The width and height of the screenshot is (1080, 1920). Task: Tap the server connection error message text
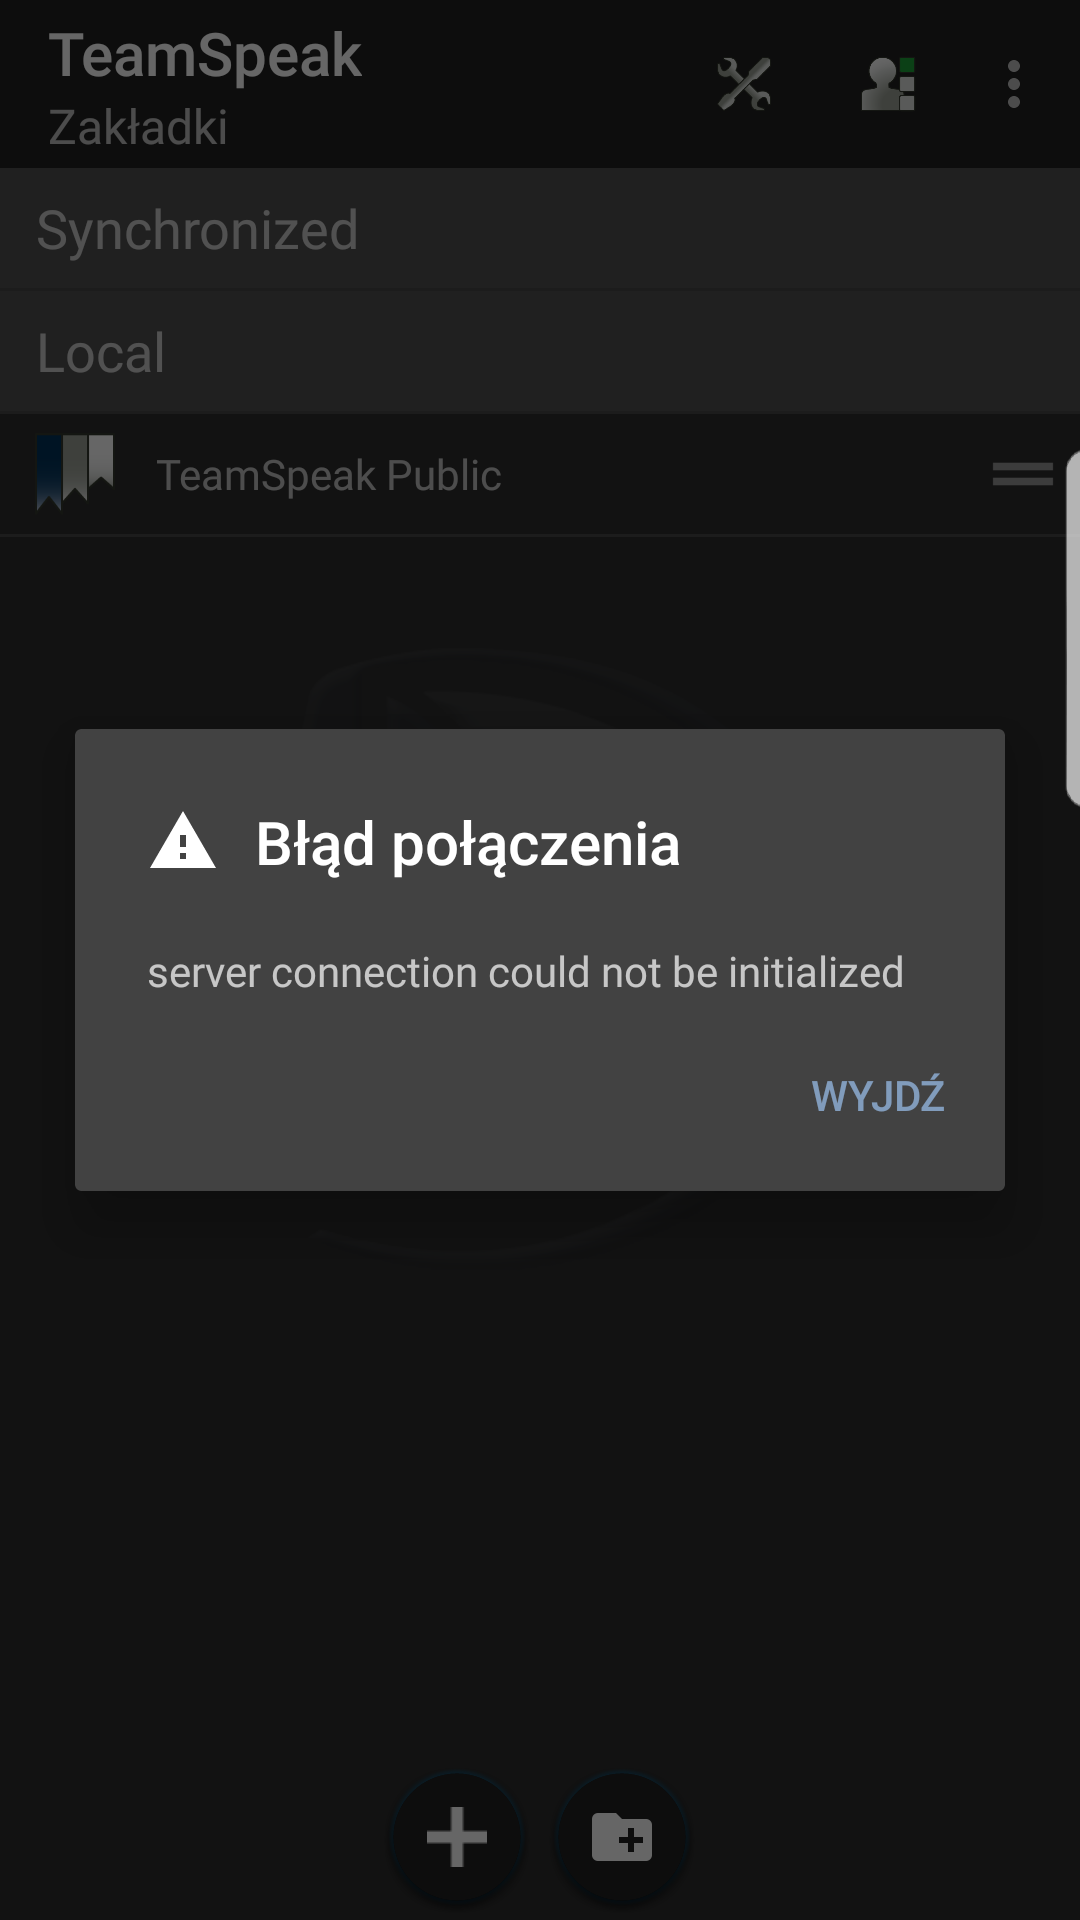tap(526, 973)
